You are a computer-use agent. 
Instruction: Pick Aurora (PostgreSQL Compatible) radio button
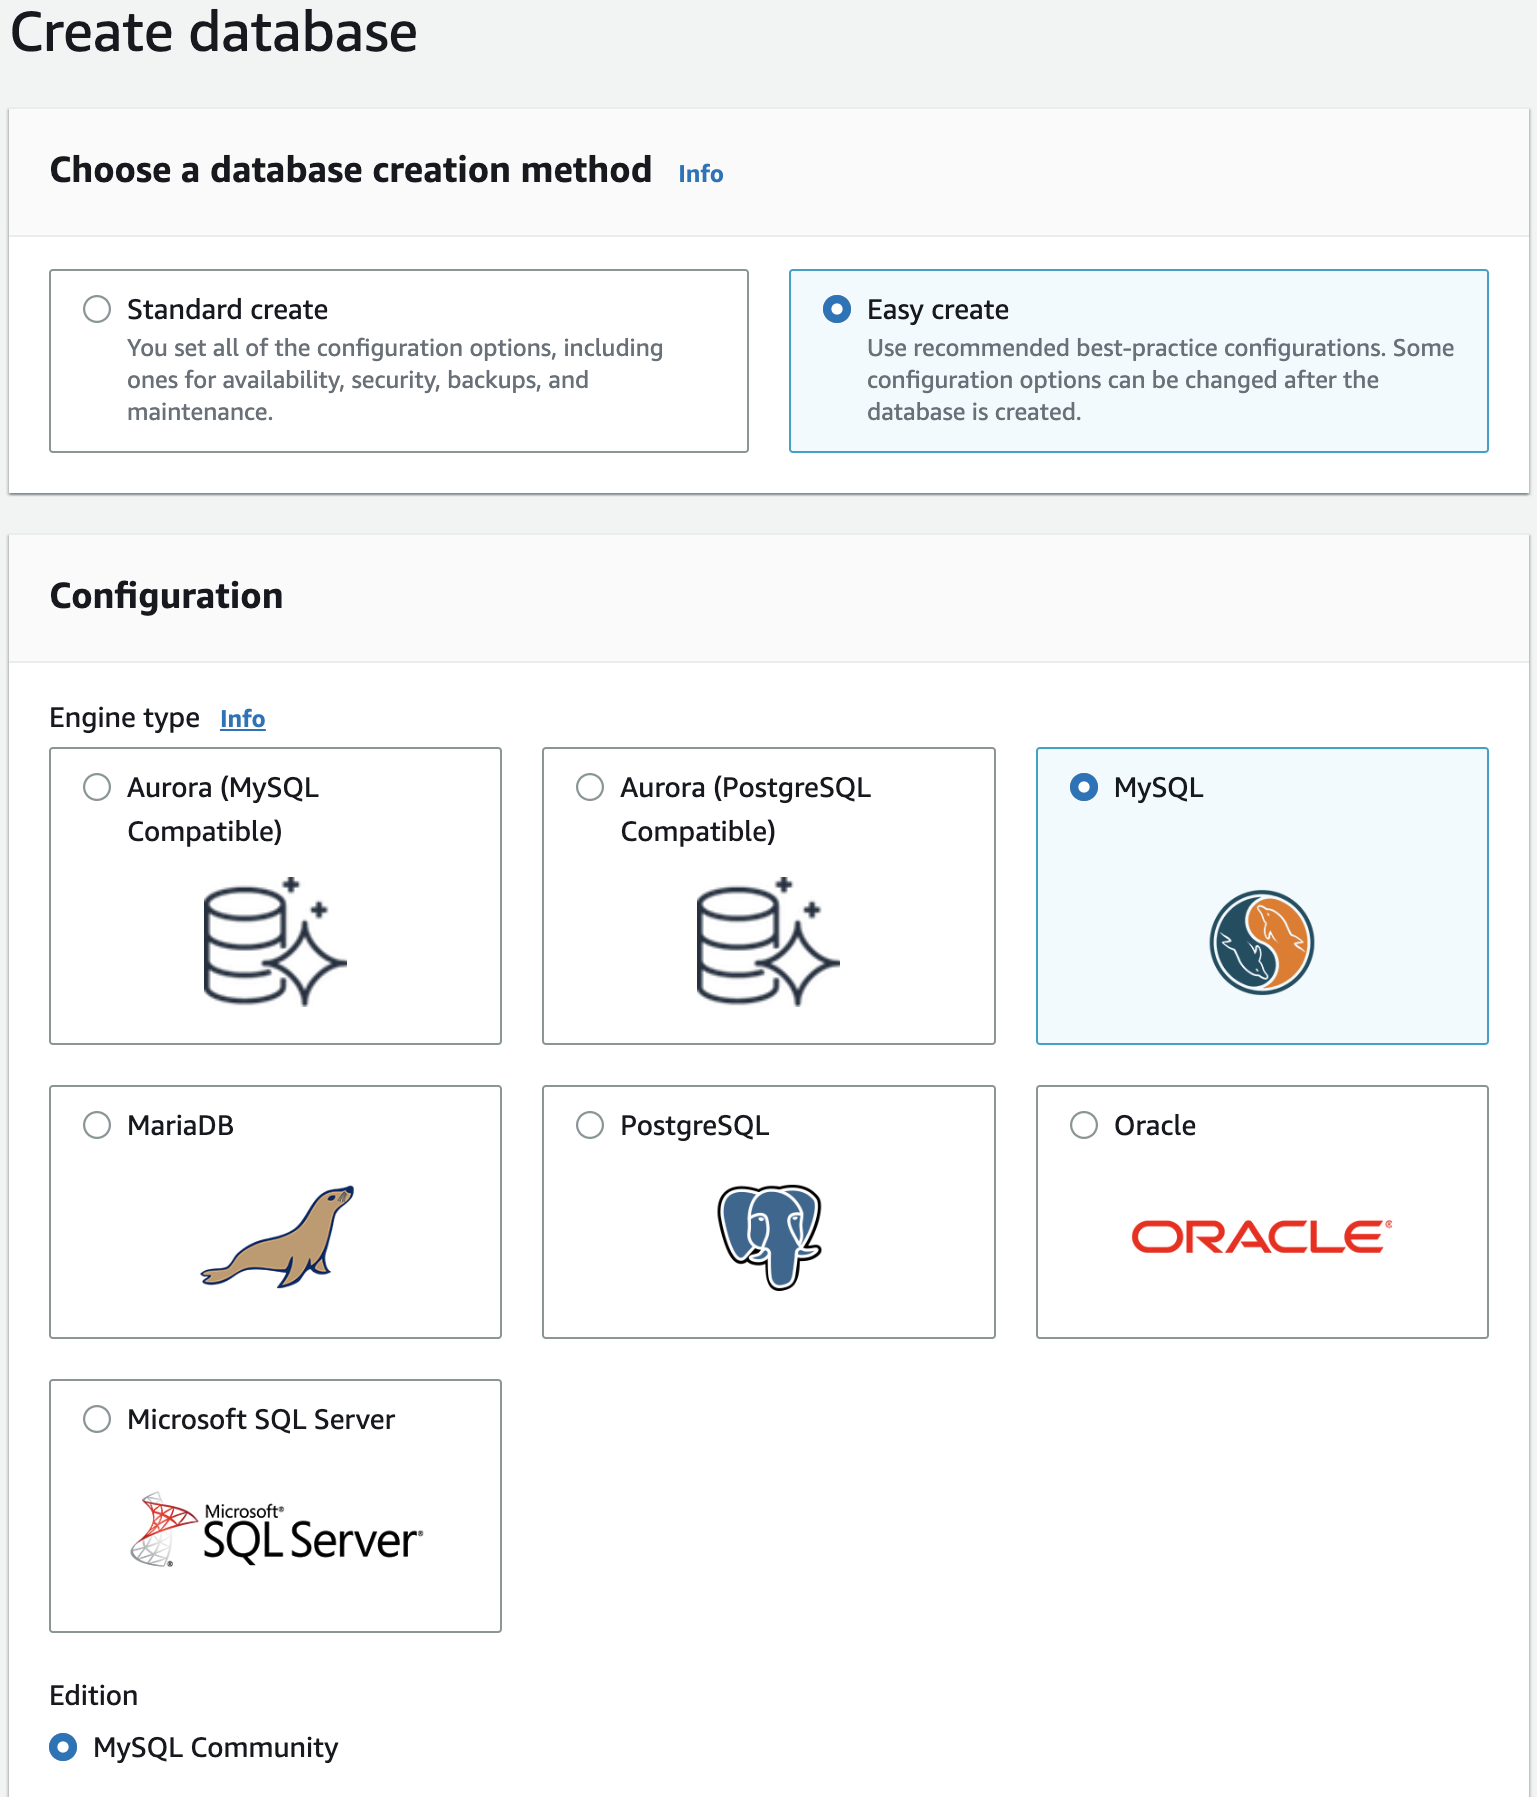pos(590,787)
